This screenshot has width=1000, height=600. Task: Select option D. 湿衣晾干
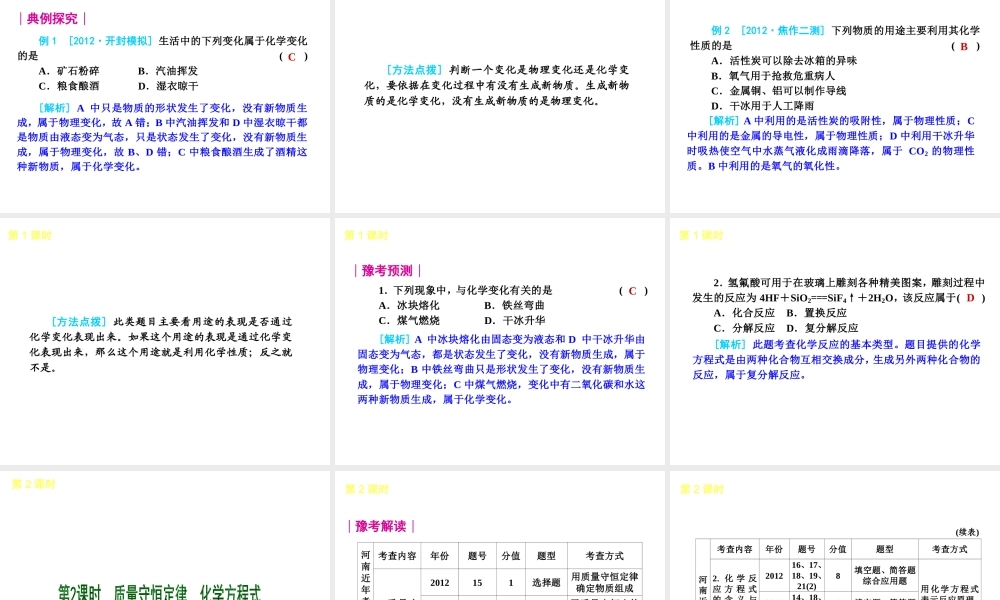[168, 86]
